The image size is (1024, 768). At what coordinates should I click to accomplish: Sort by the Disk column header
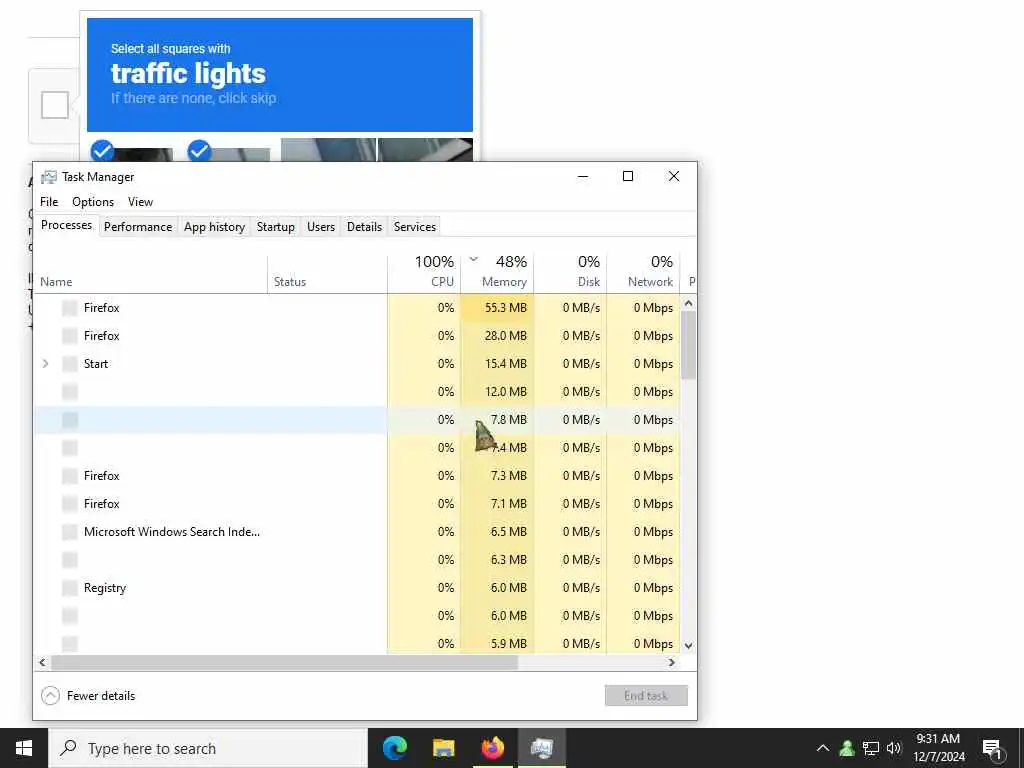(x=570, y=272)
